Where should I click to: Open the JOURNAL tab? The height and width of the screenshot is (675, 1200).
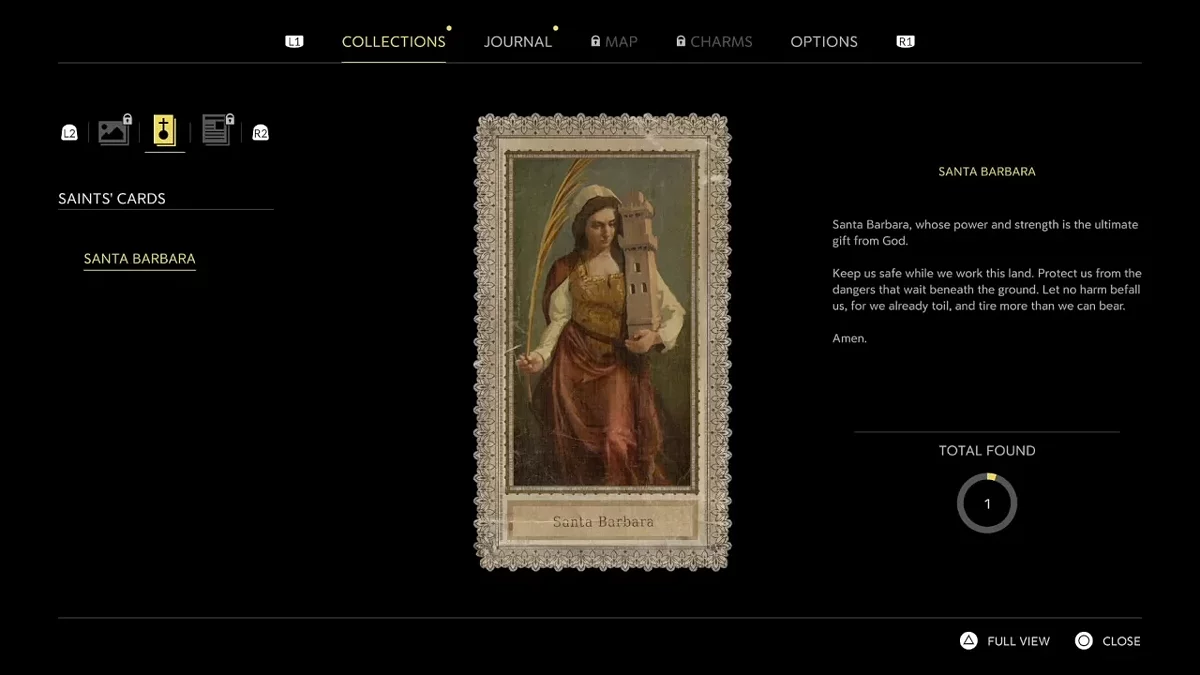point(518,42)
